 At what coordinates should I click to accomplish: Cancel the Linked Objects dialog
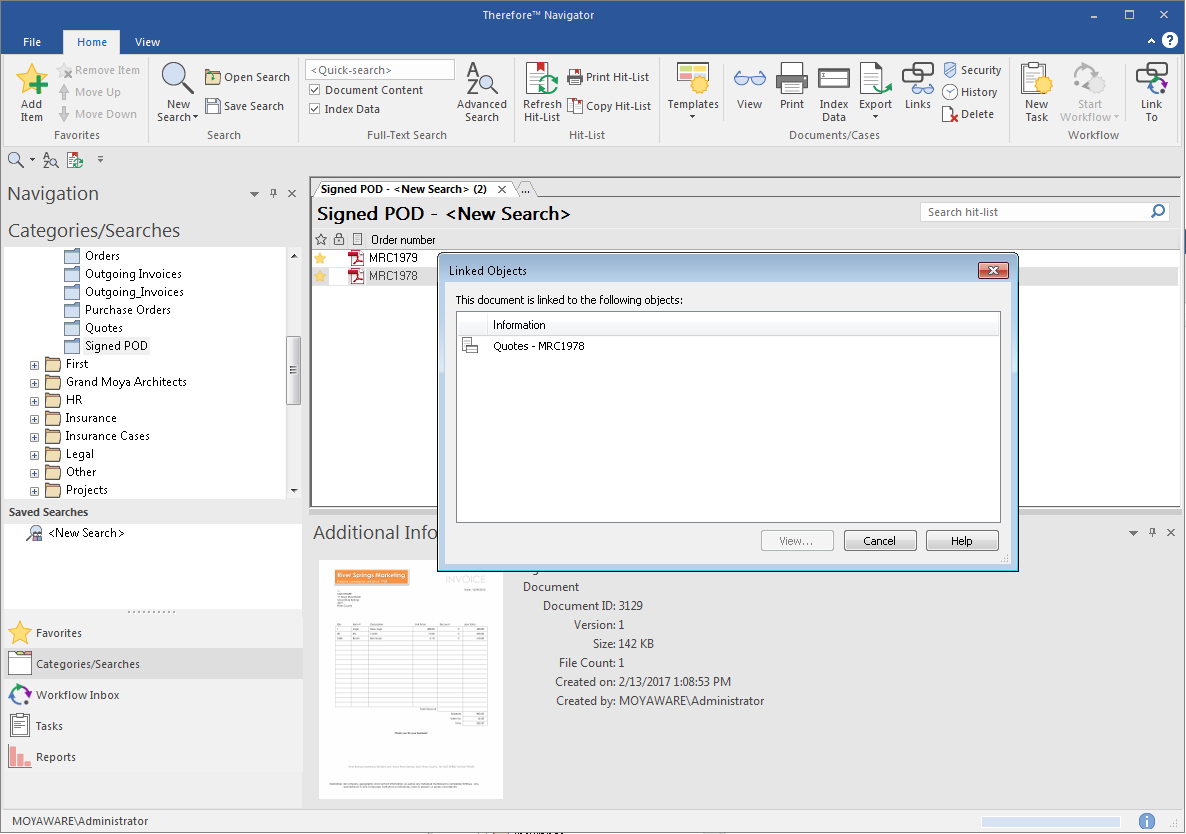[879, 540]
